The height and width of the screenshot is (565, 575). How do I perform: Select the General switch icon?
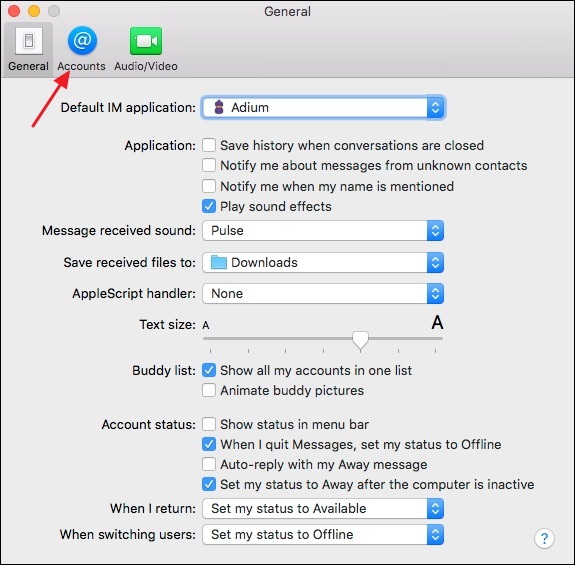pyautogui.click(x=29, y=41)
